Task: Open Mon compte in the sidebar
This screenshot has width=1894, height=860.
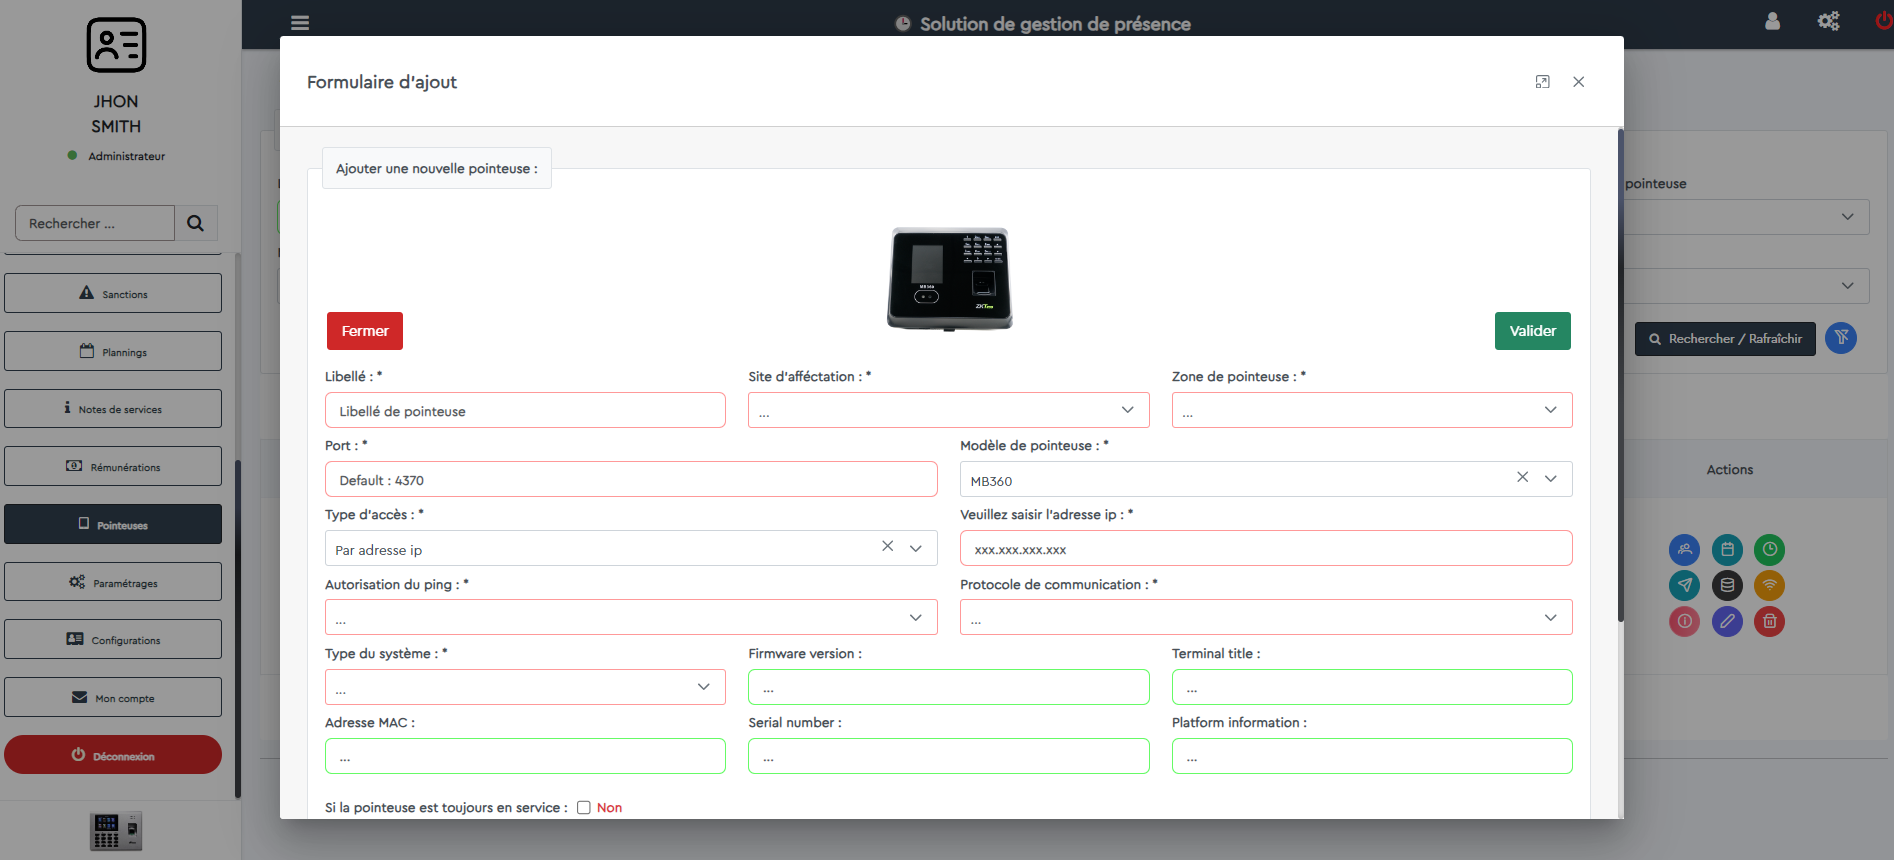Action: pos(113,697)
